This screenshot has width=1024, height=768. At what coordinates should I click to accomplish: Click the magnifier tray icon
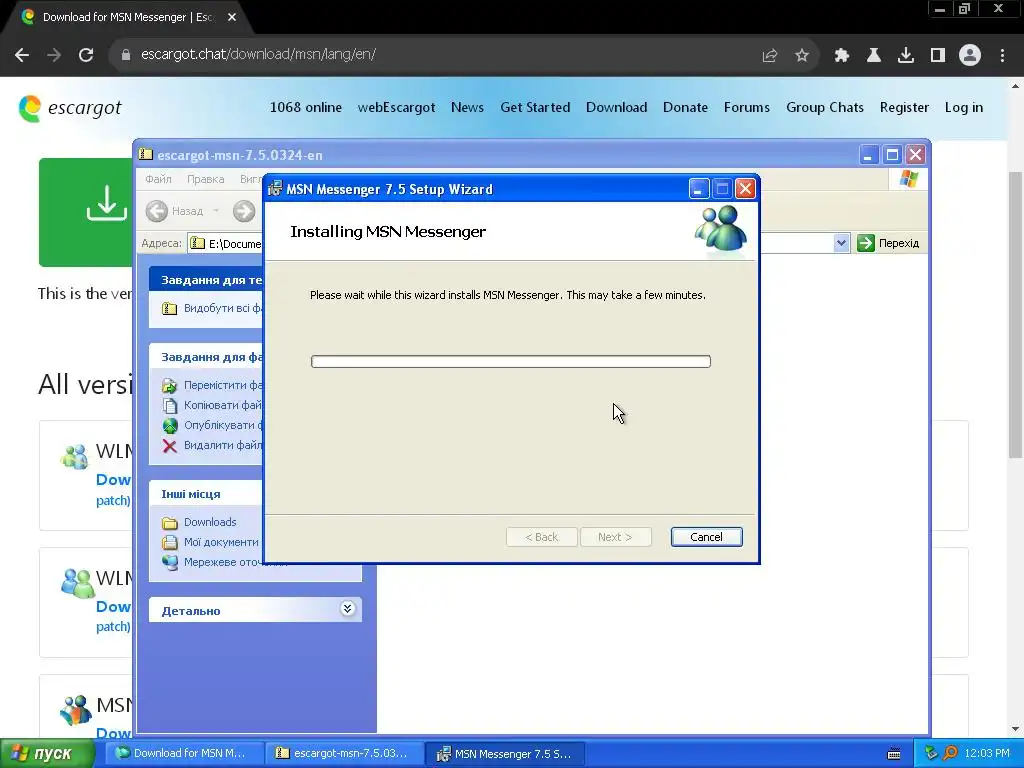point(950,754)
